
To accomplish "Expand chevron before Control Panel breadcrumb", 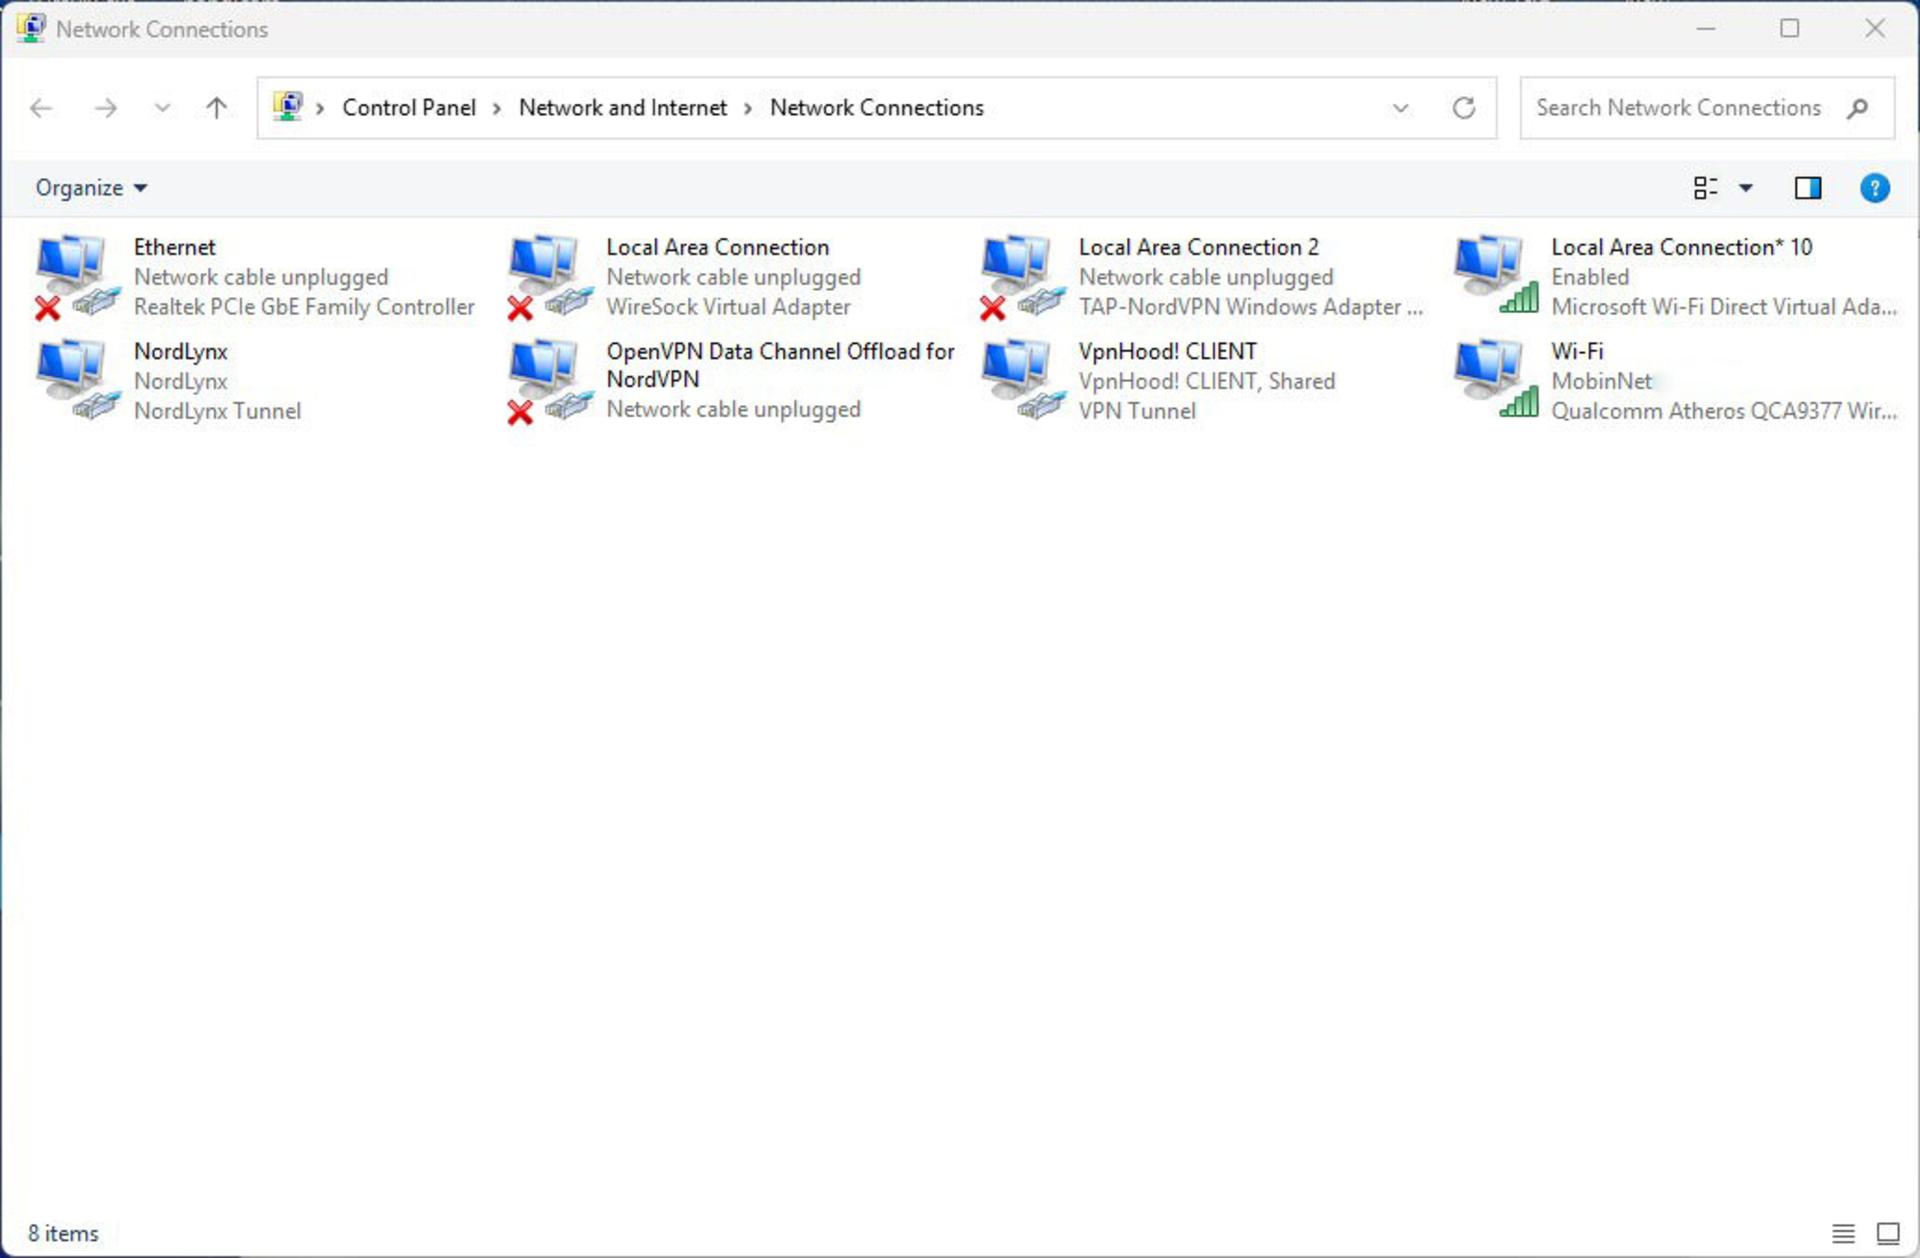I will click(320, 108).
